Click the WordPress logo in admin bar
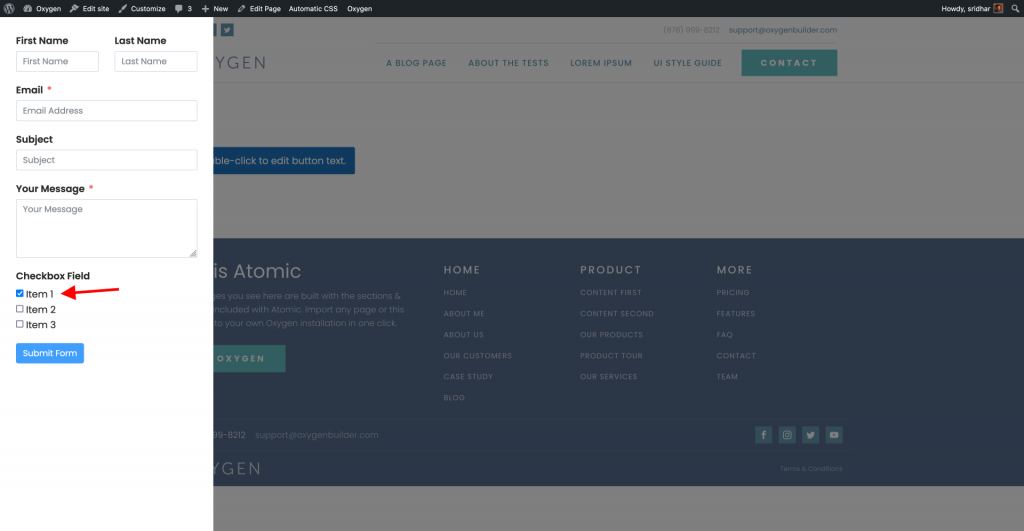Image resolution: width=1024 pixels, height=531 pixels. point(8,8)
